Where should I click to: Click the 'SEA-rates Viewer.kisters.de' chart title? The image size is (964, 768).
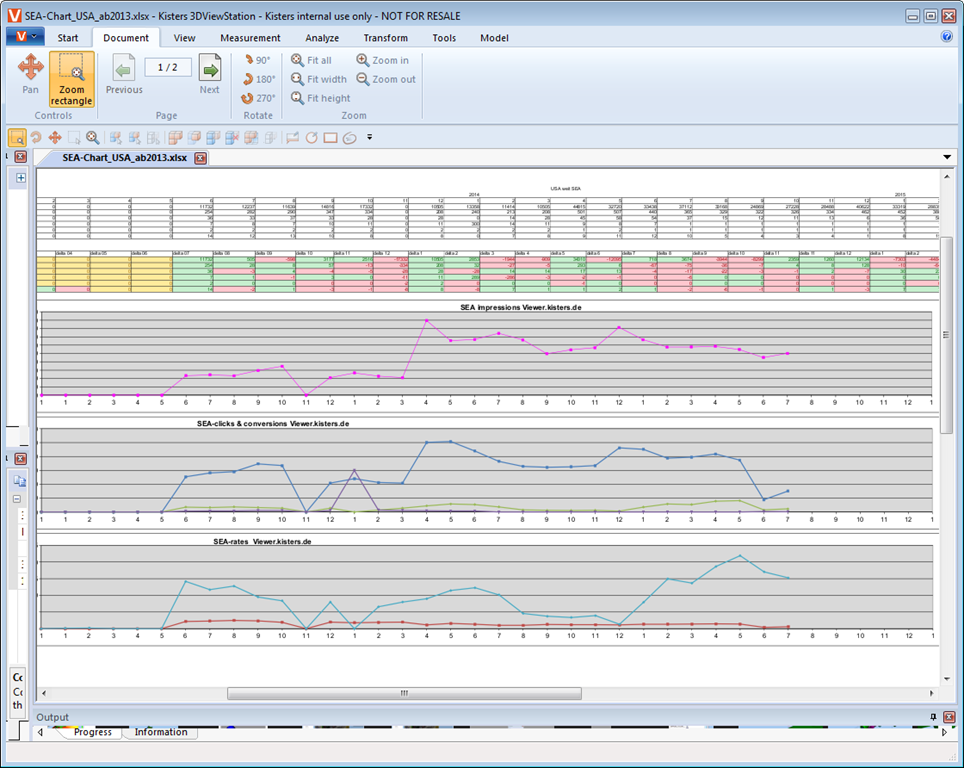263,542
